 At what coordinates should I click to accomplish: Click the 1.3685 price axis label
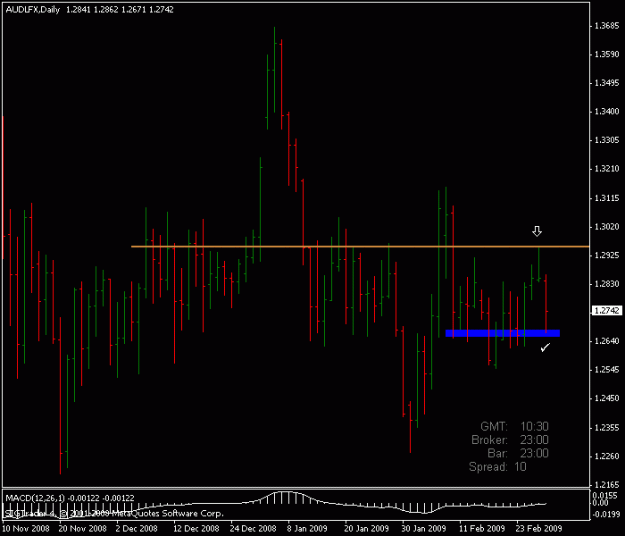(x=607, y=26)
